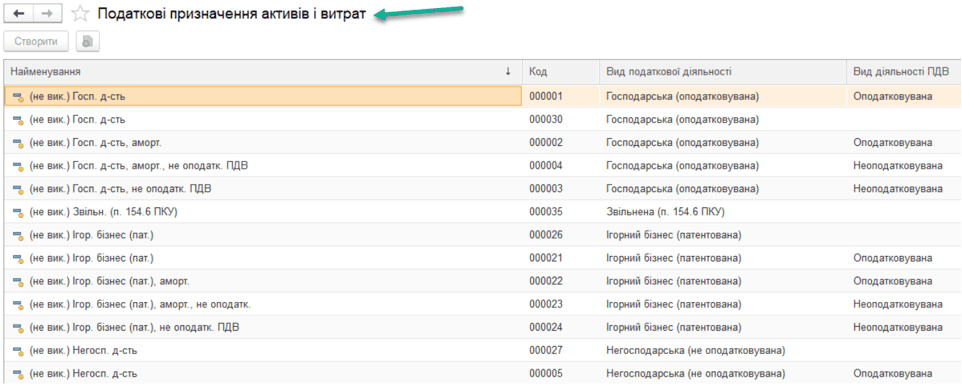Select '(не вик.) Ігор. бізнес (пат.), аморт., не оподатк.'
Viewport: 962px width, 384px height.
pos(140,305)
